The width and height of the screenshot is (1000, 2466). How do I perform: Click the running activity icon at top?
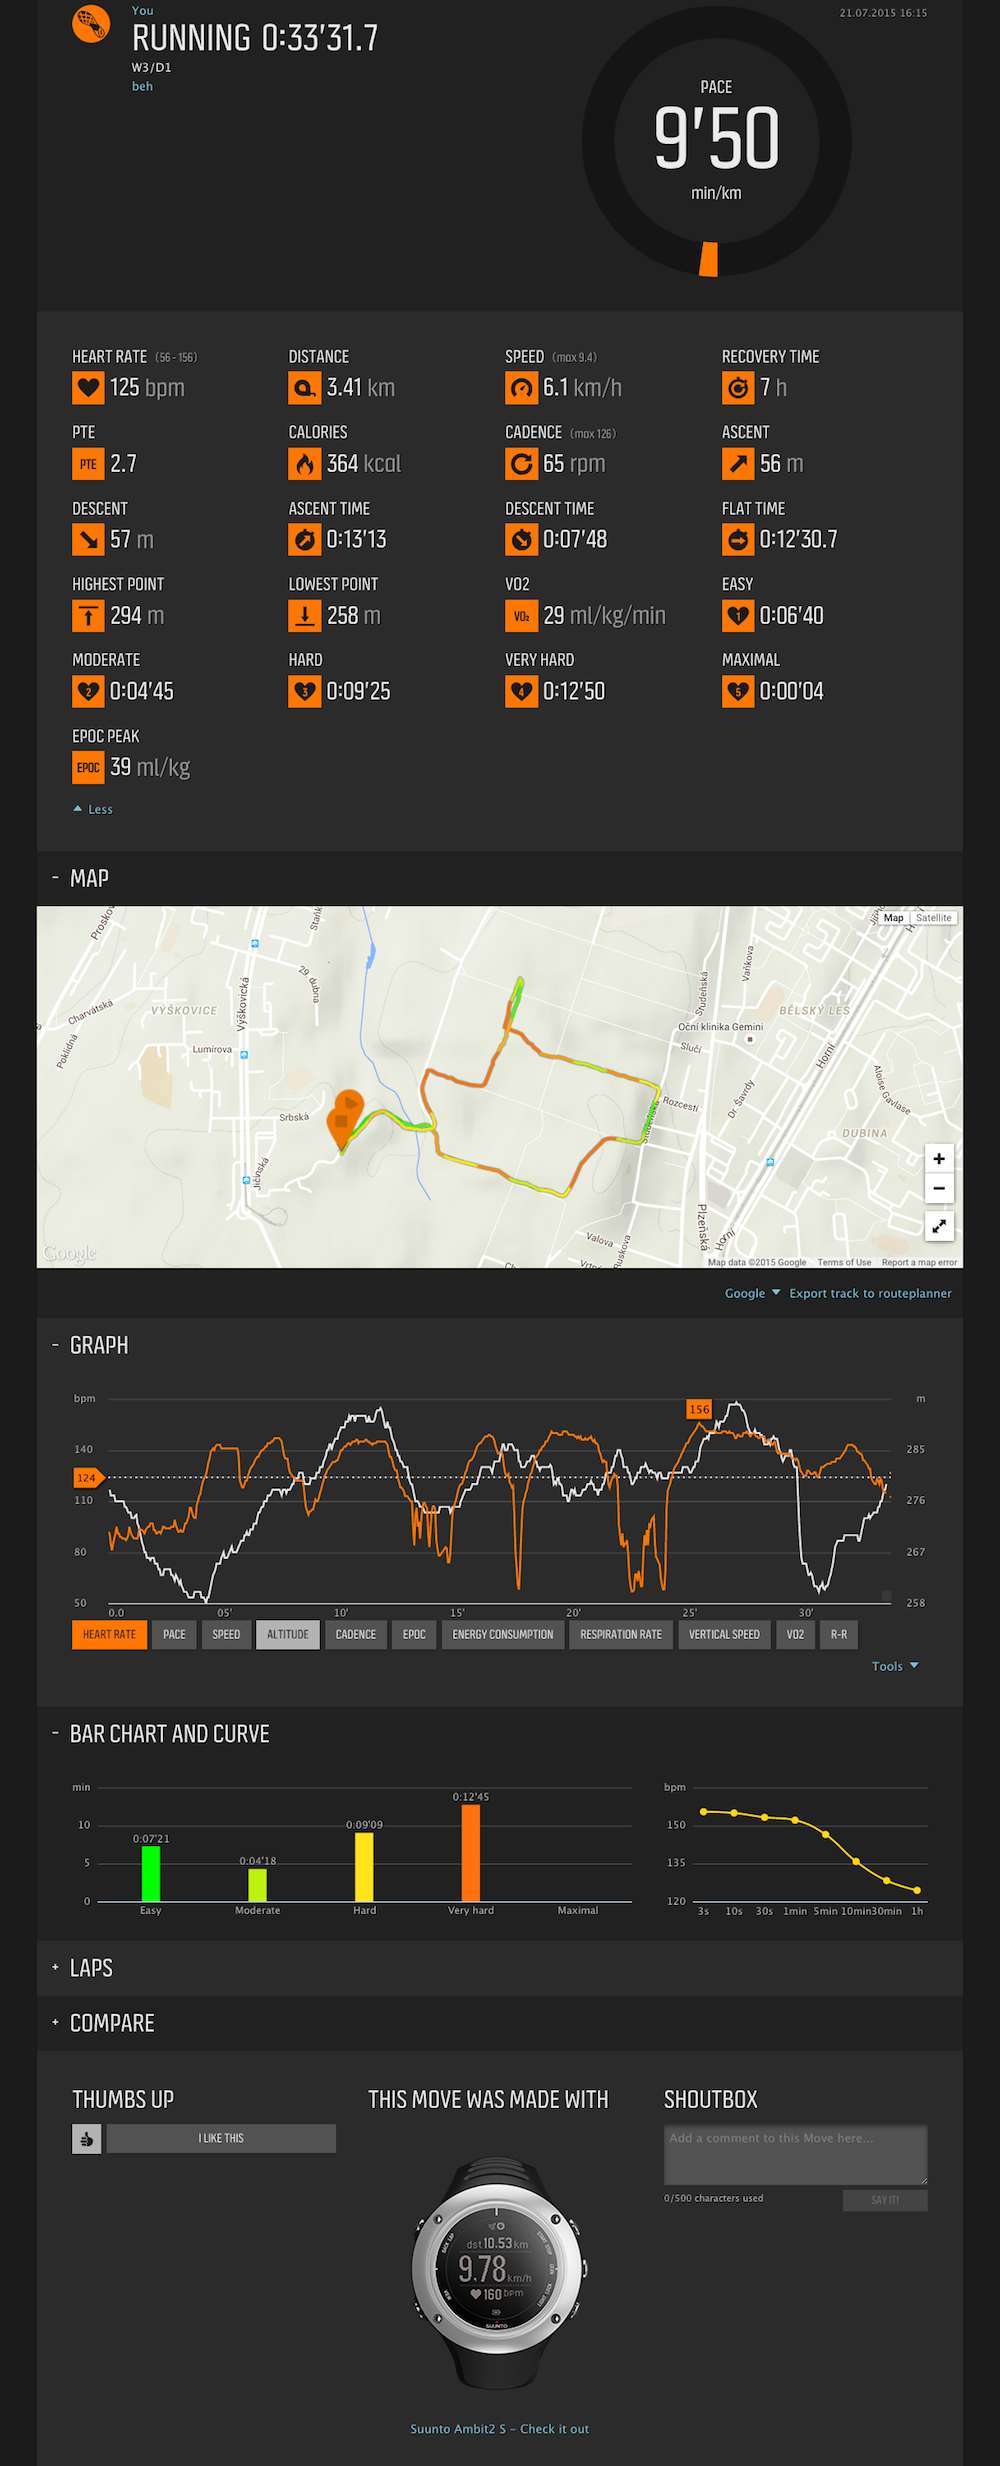coord(91,24)
